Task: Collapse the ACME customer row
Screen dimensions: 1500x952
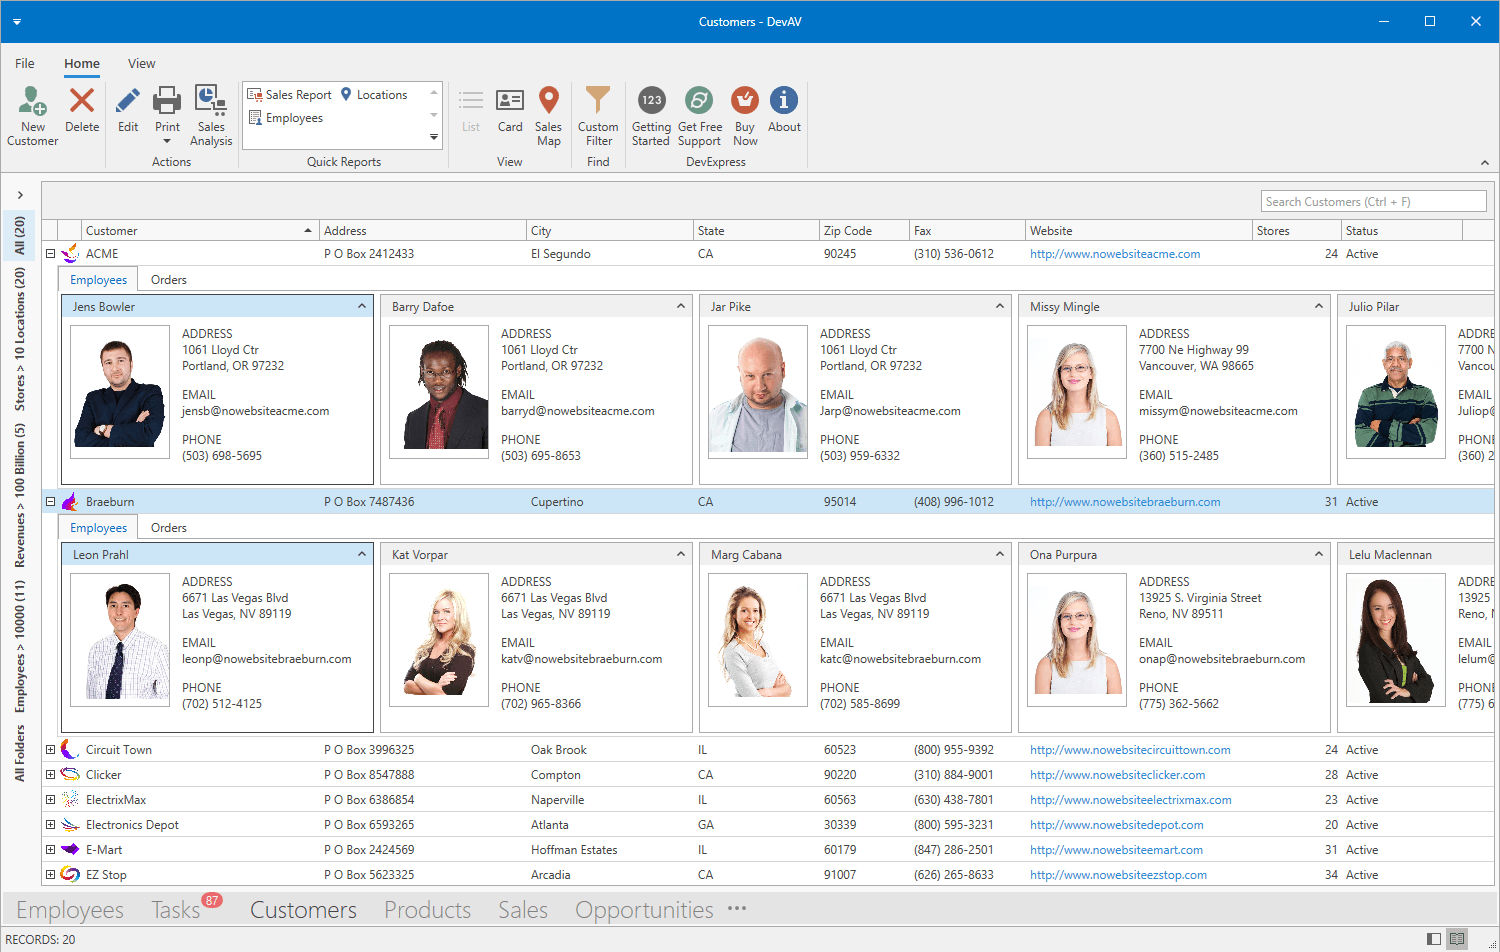Action: 50,254
